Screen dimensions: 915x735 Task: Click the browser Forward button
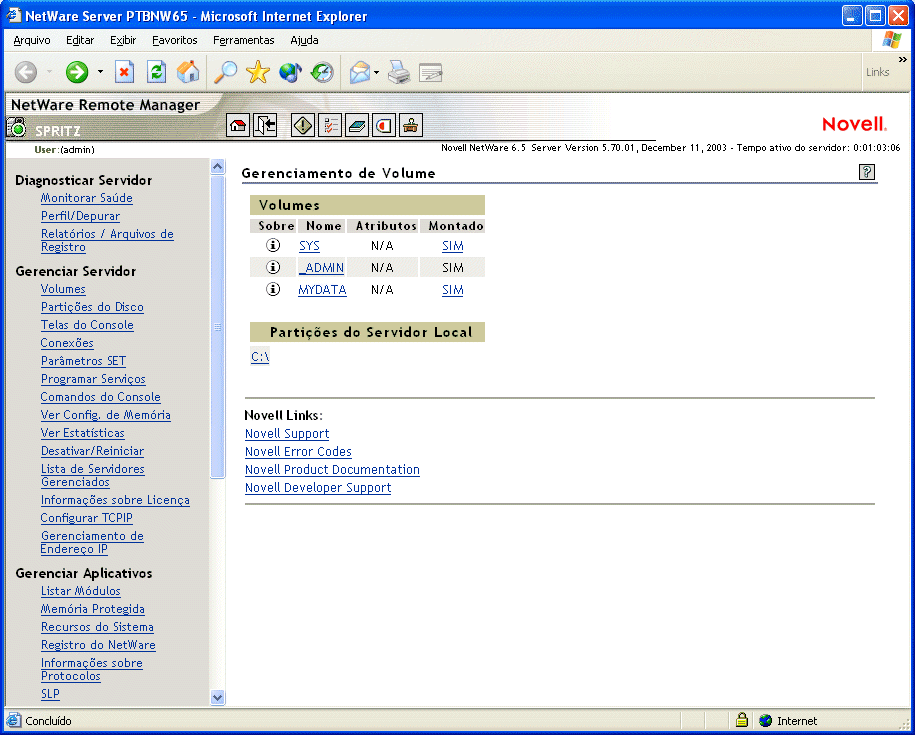[76, 72]
